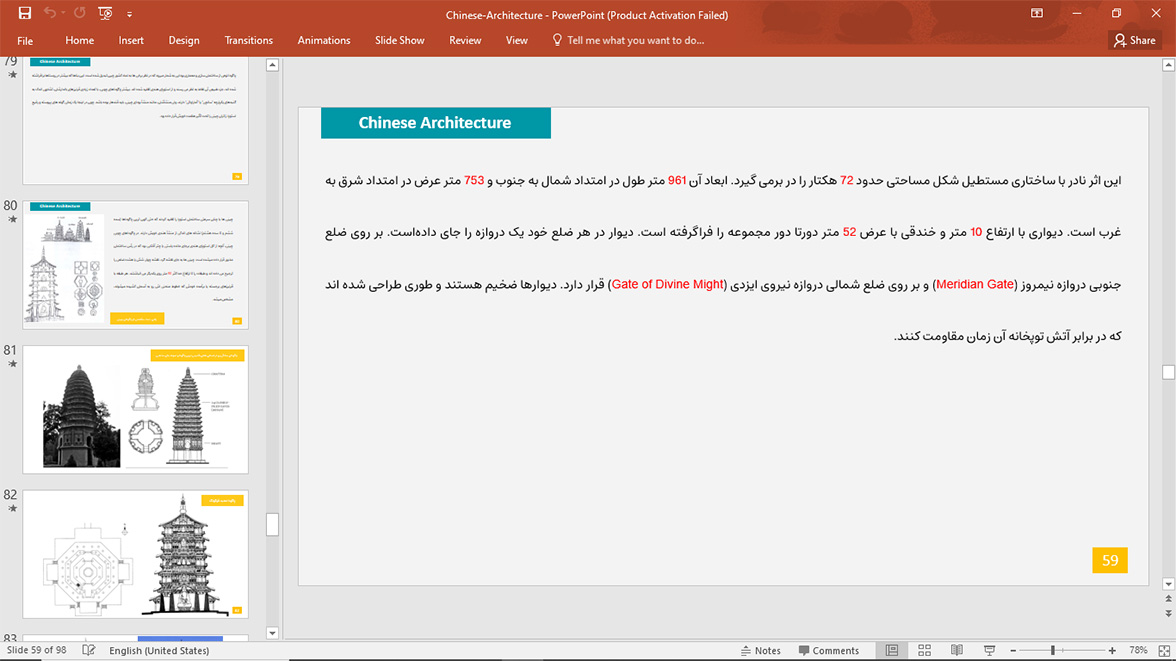Click the slide panel scrollbar thumb
The height and width of the screenshot is (661, 1176).
coord(272,524)
